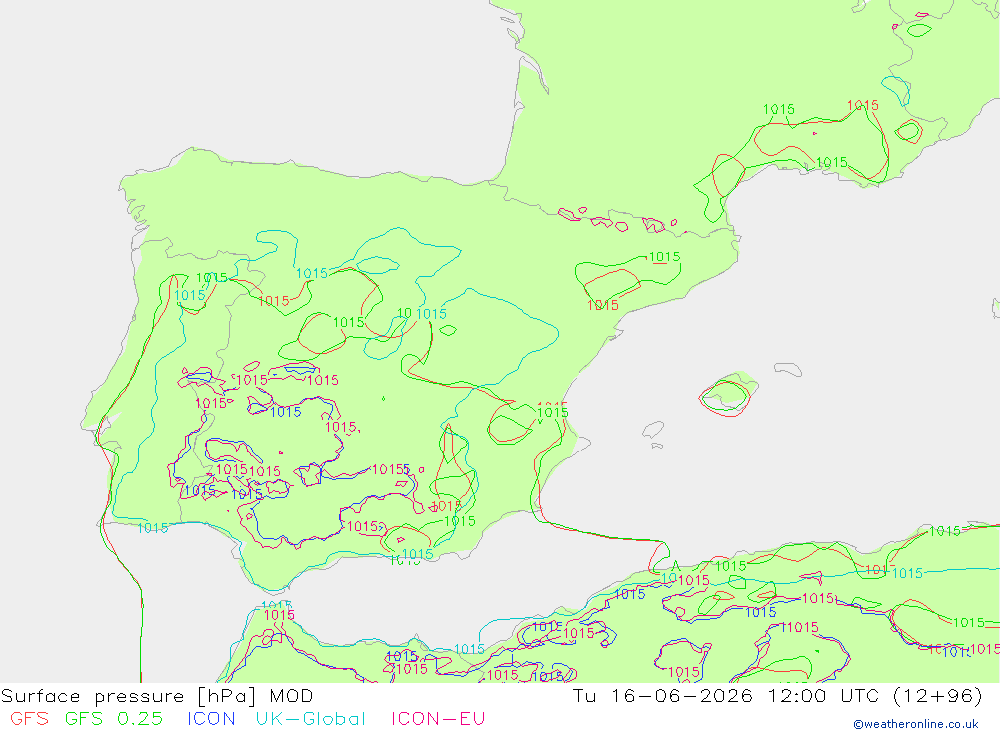
Task: Click the cyan 1015 label off southwest Portugal coast
Action: 153,528
